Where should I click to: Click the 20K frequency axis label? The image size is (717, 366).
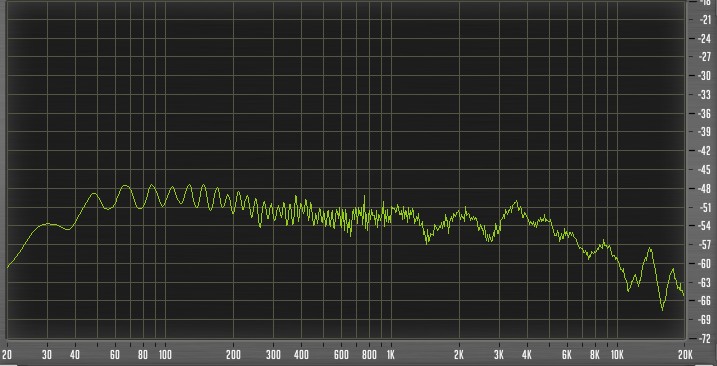pyautogui.click(x=685, y=355)
